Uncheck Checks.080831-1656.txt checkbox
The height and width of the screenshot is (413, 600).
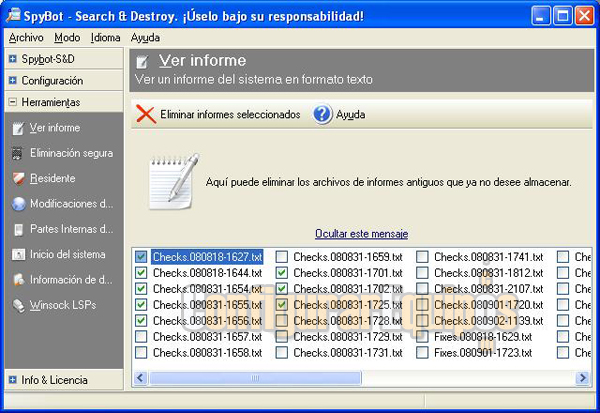tap(141, 320)
